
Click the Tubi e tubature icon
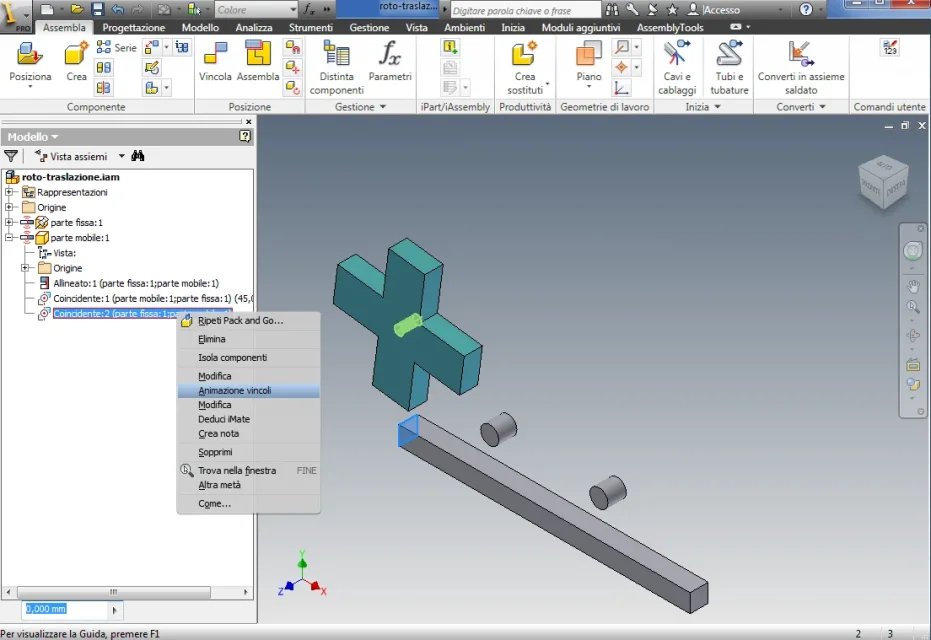(729, 54)
